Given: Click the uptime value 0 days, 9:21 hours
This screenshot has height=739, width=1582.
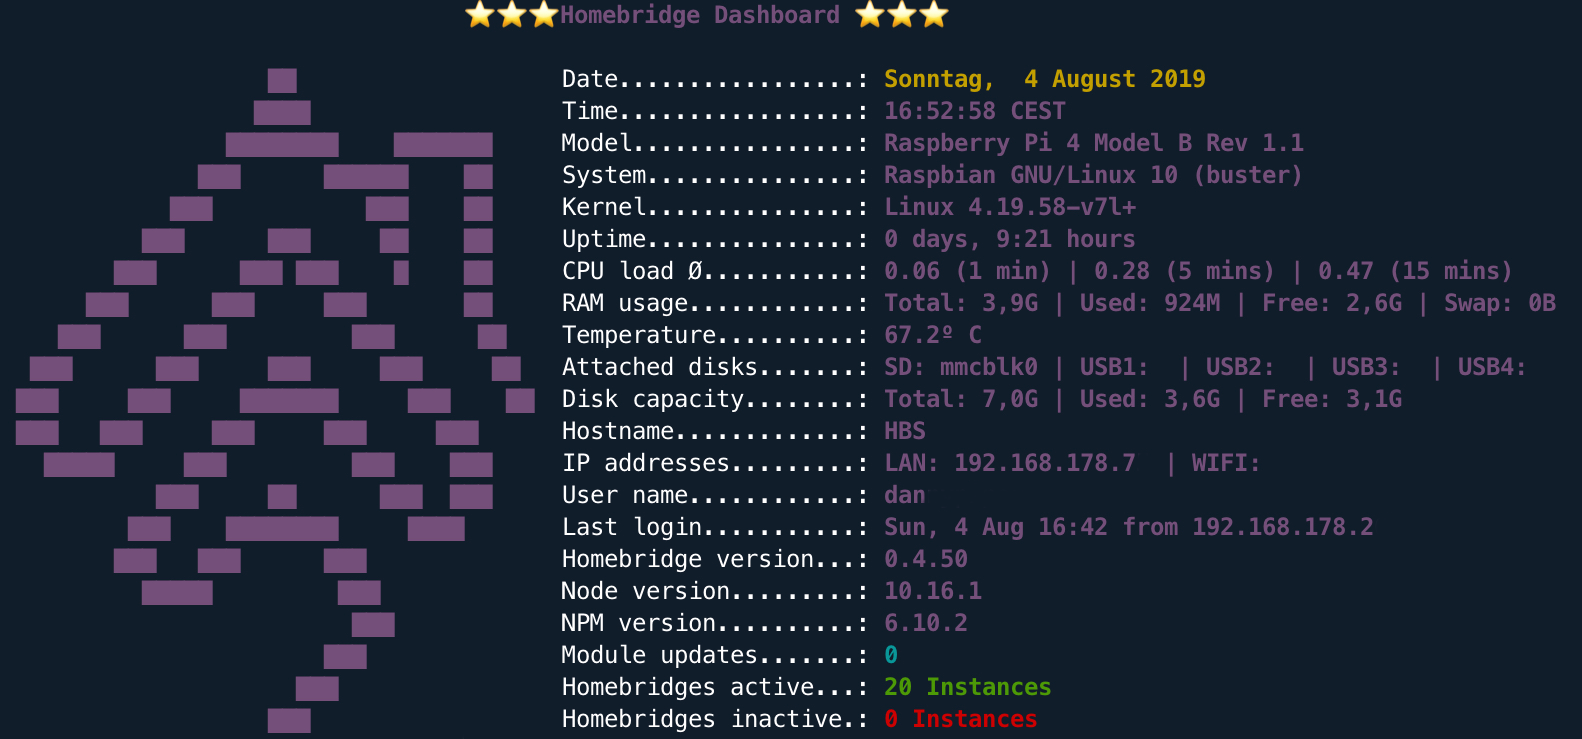Looking at the screenshot, I should (x=1009, y=239).
